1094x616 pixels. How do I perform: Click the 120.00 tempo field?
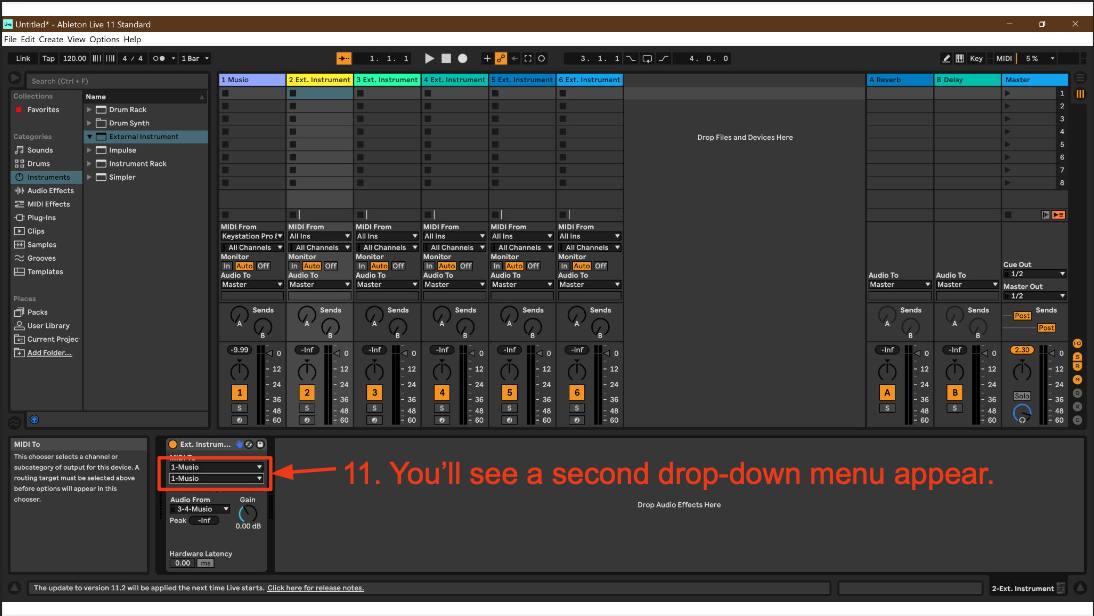point(75,59)
